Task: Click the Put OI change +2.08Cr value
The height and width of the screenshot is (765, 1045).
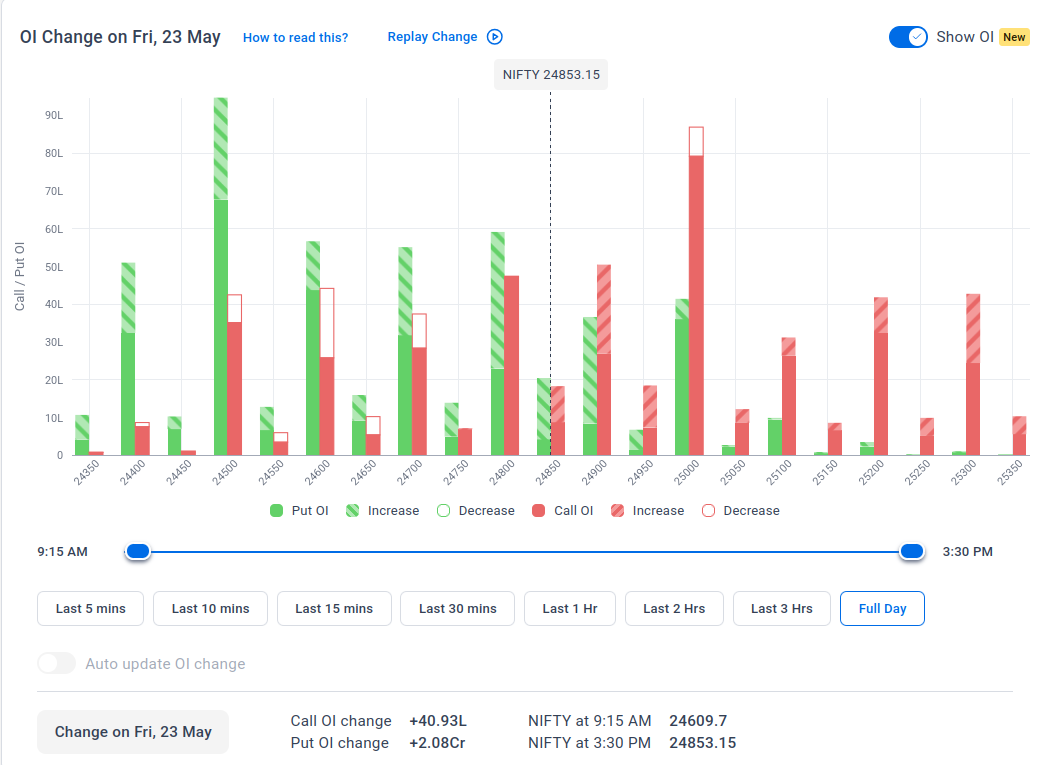Action: pyautogui.click(x=437, y=743)
